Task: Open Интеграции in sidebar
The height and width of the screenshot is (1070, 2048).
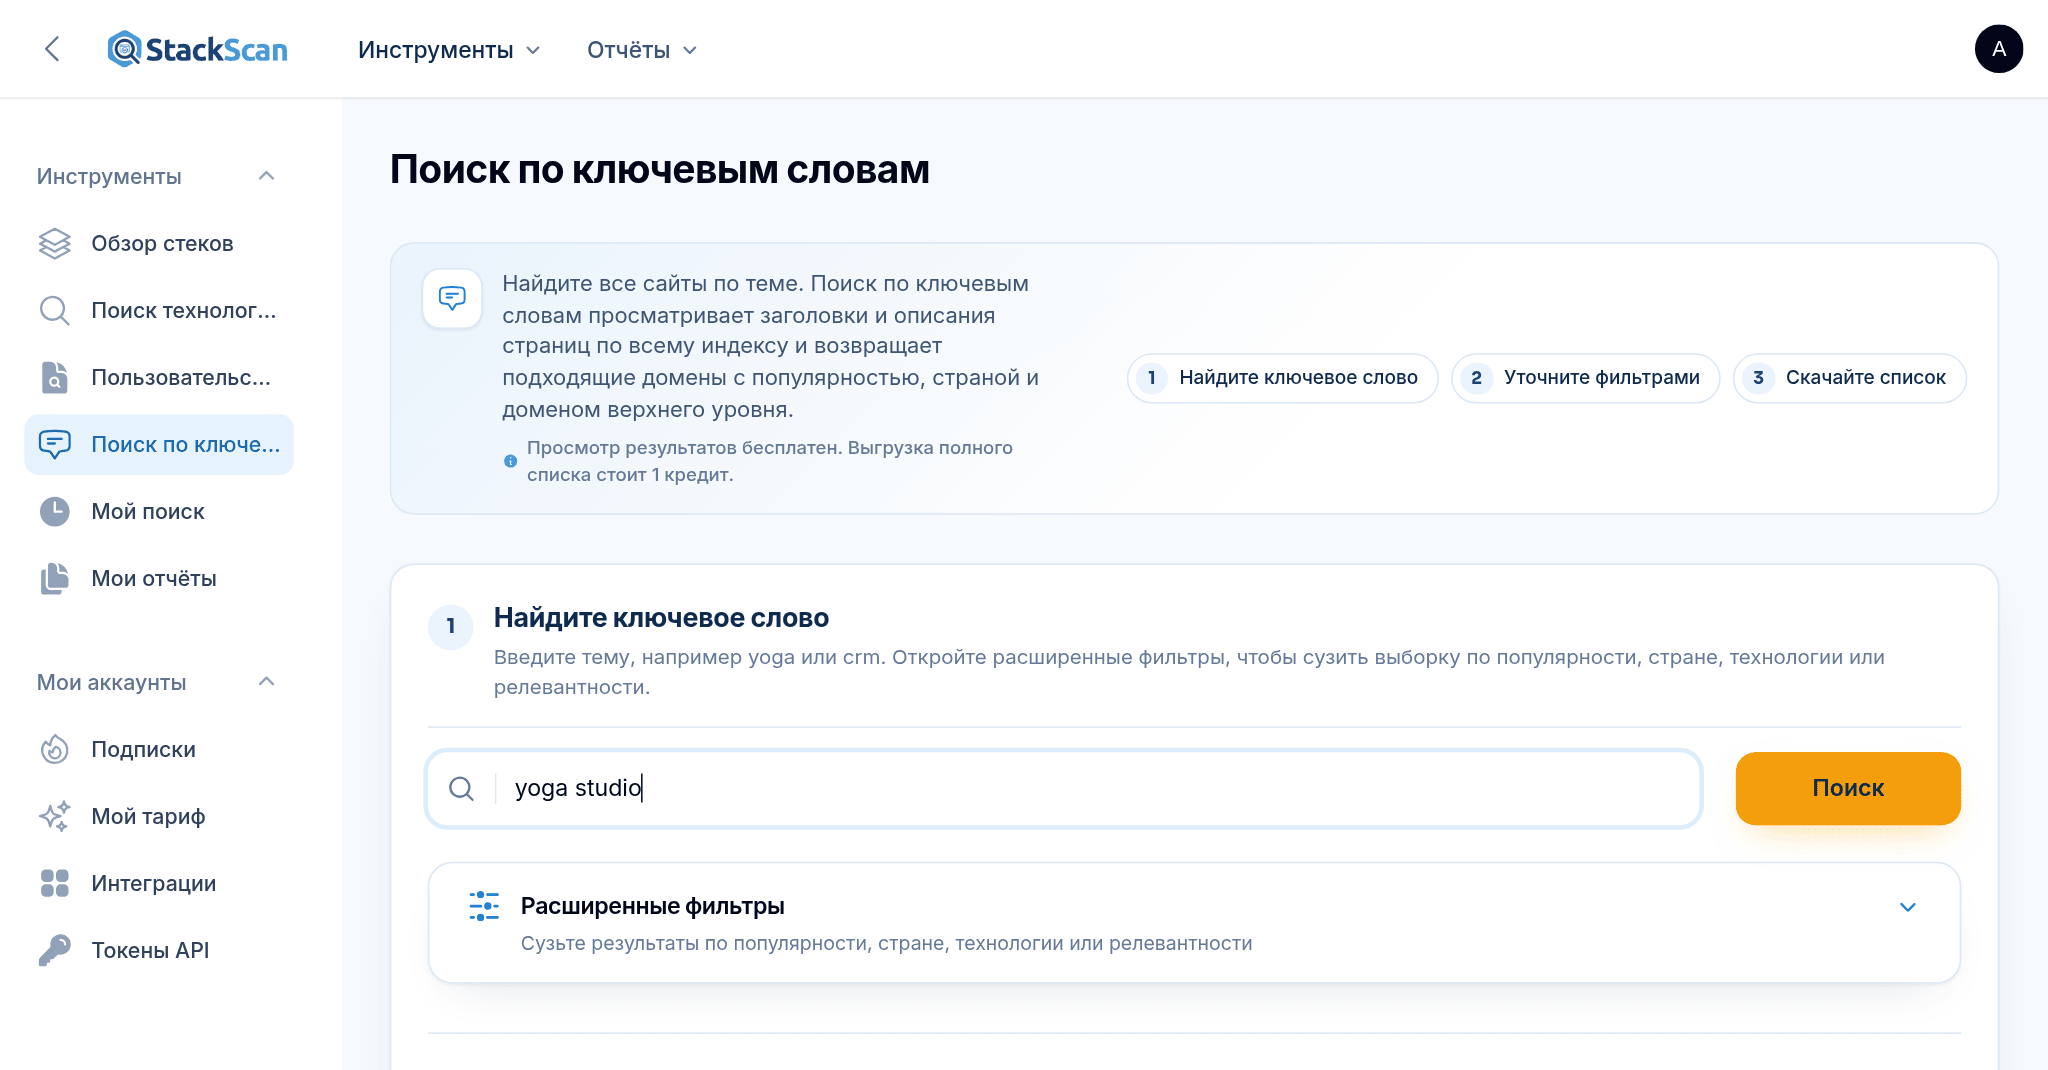Action: 159,884
